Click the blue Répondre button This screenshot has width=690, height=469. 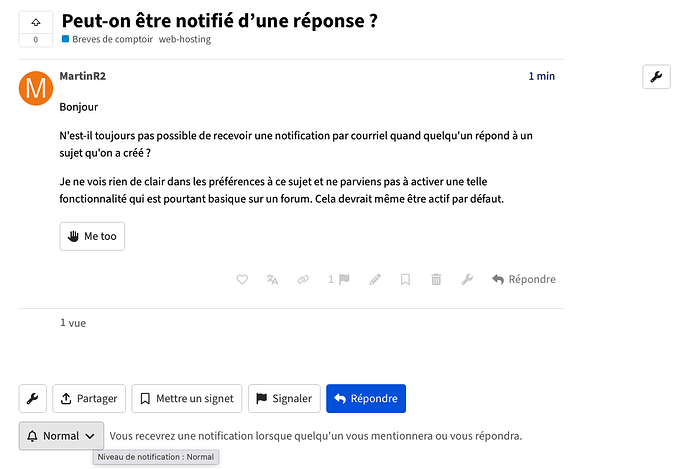(x=366, y=399)
